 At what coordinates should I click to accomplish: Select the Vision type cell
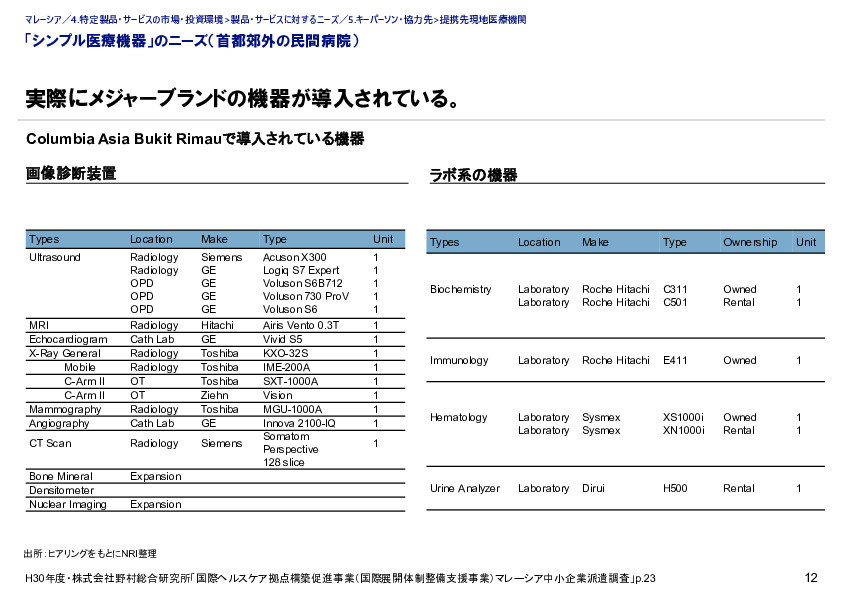tap(278, 395)
